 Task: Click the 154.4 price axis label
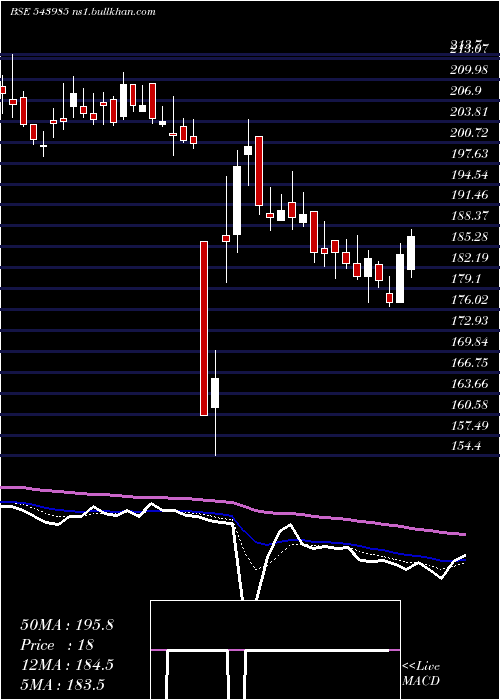tap(465, 446)
